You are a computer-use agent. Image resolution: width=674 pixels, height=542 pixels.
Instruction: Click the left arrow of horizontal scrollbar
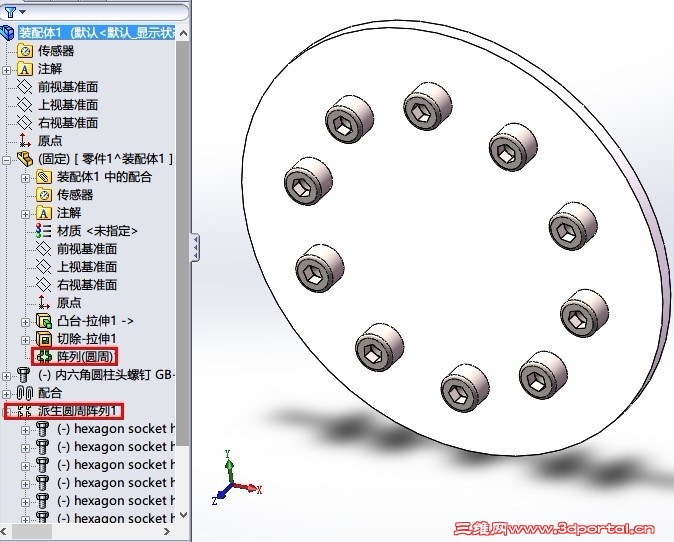pos(4,532)
